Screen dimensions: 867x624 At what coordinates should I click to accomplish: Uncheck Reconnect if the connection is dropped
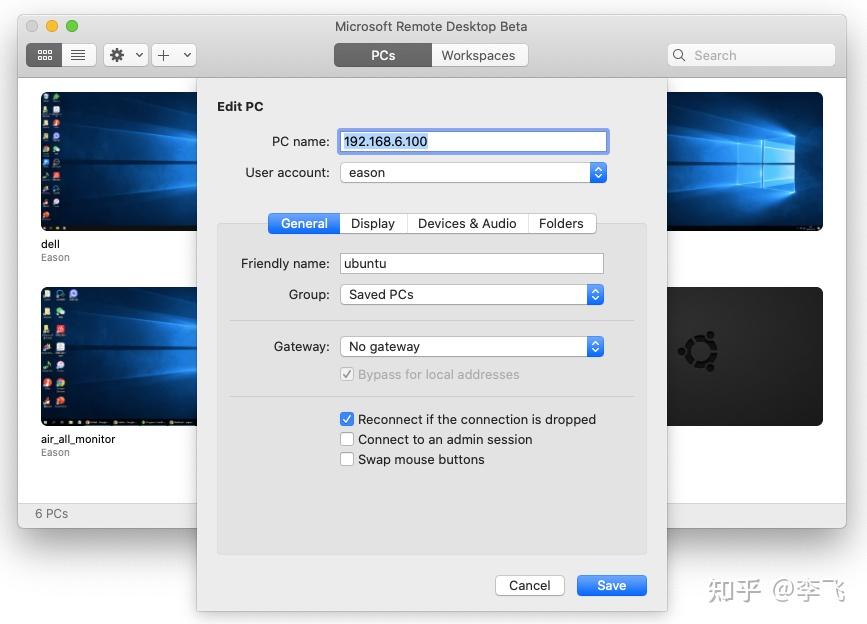click(347, 419)
